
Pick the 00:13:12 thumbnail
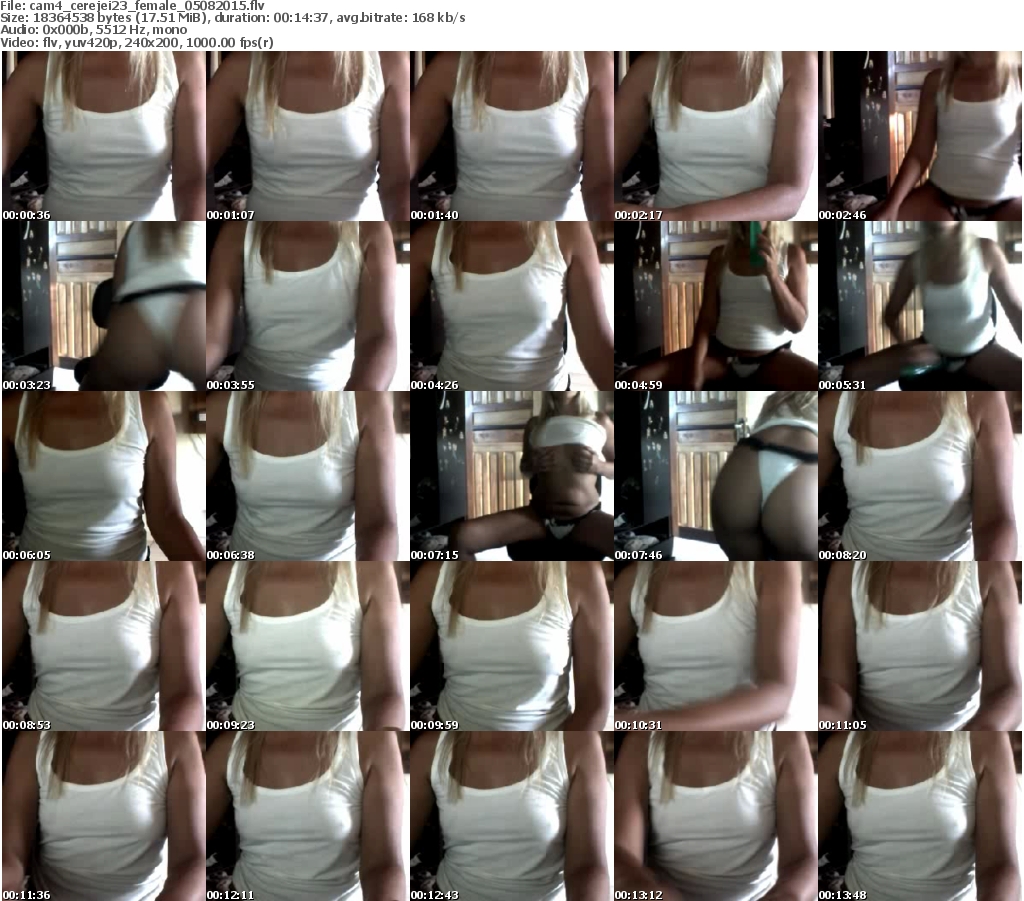point(716,816)
